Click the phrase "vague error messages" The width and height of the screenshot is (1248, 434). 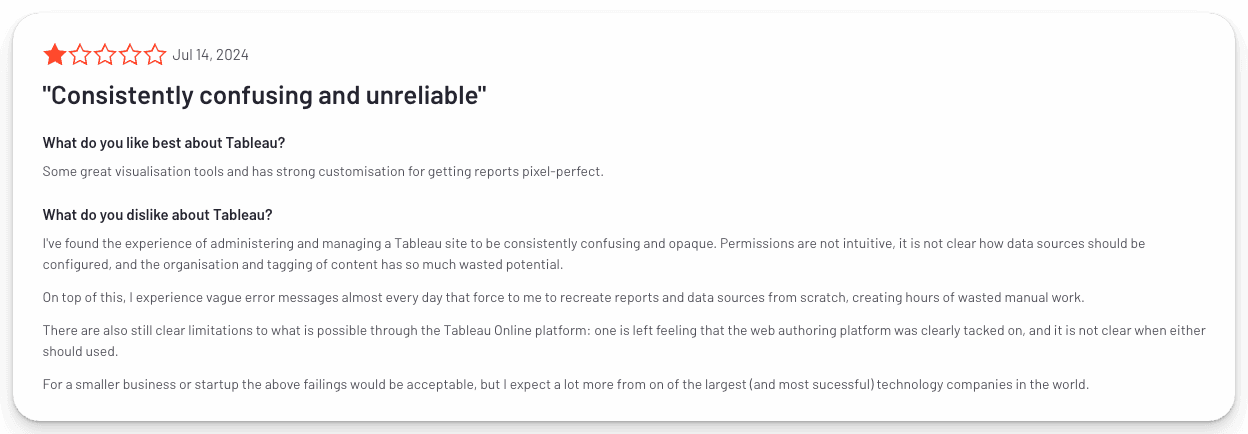coord(246,298)
